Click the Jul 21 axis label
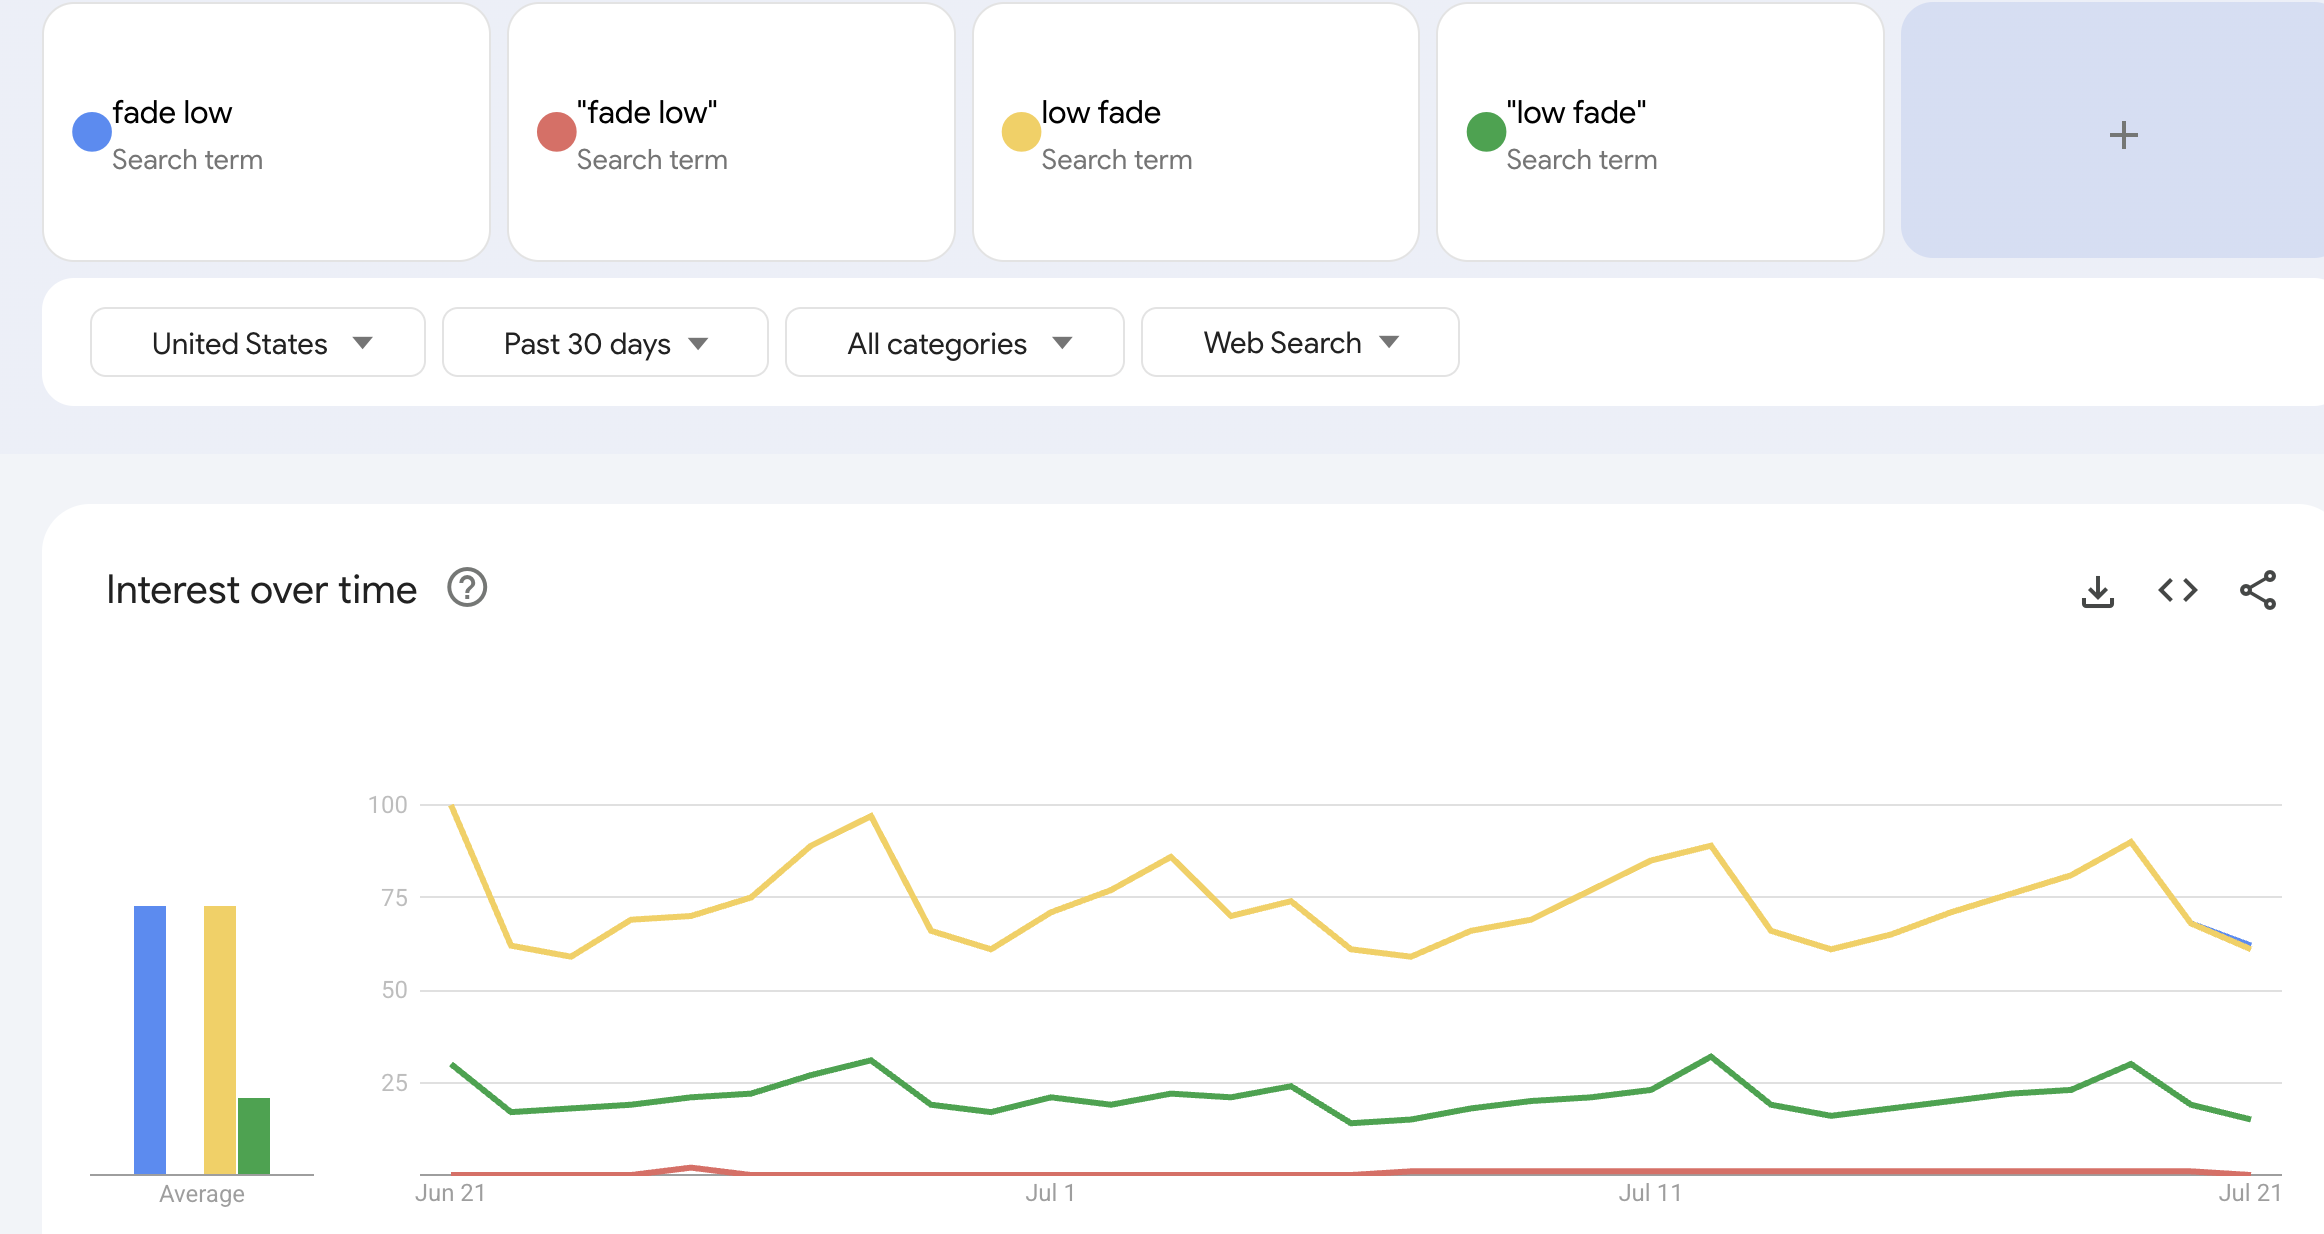The image size is (2324, 1234). [2250, 1193]
